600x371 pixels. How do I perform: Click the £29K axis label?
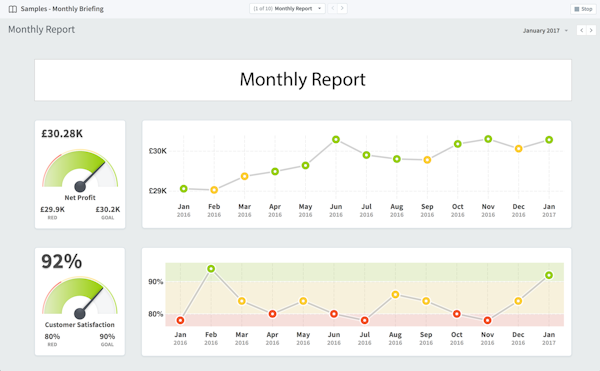pyautogui.click(x=157, y=191)
